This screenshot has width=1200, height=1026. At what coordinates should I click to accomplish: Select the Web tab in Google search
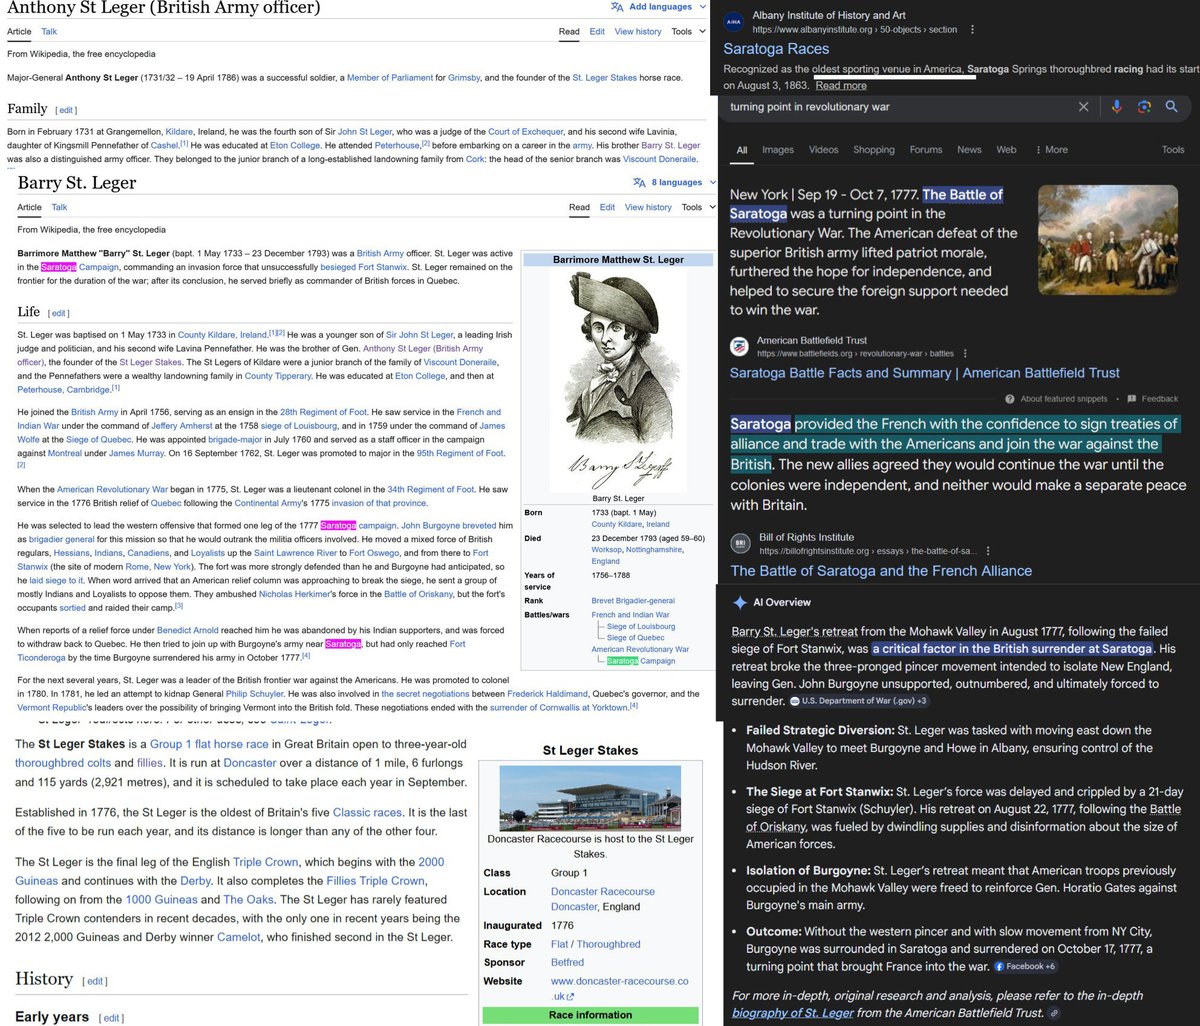tap(1006, 150)
